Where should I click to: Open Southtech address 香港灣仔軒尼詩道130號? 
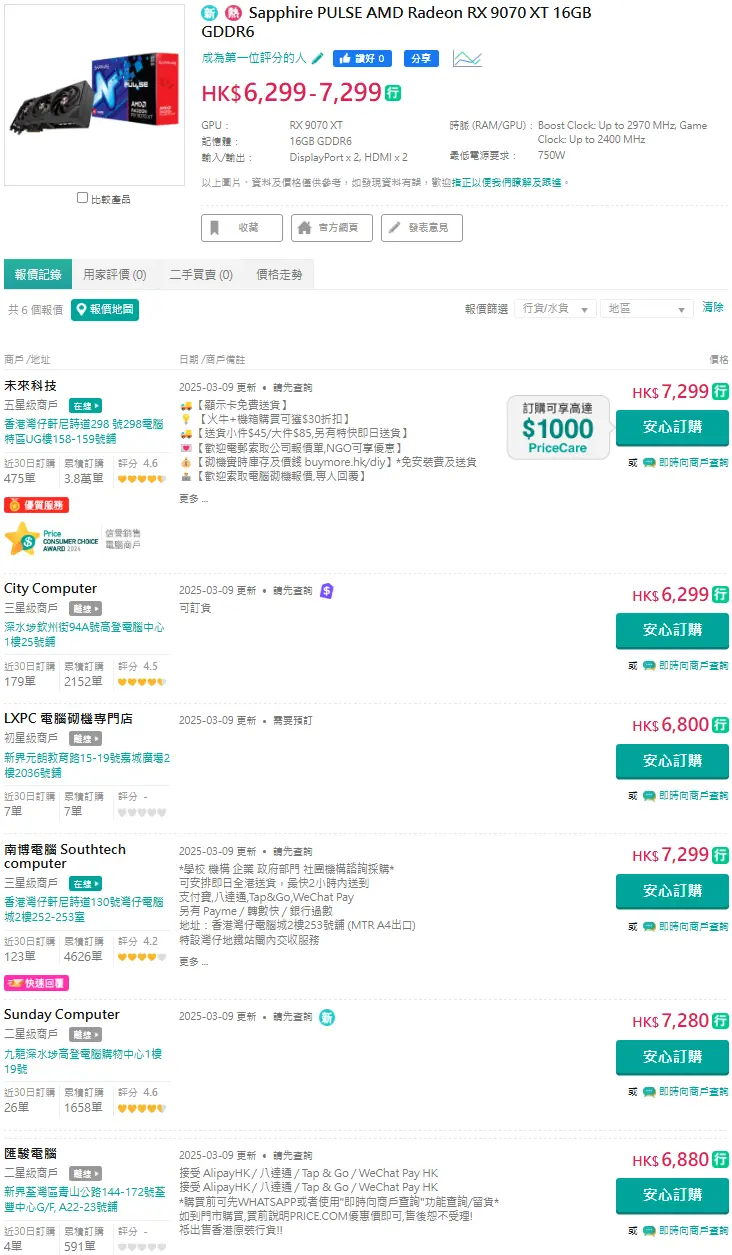(x=84, y=909)
